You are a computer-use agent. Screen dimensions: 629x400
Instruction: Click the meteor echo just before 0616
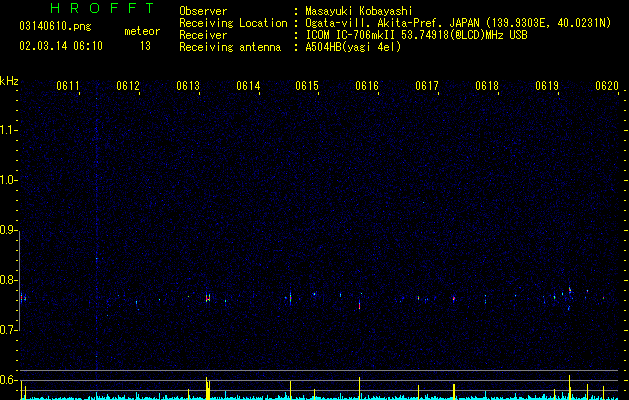tap(359, 304)
